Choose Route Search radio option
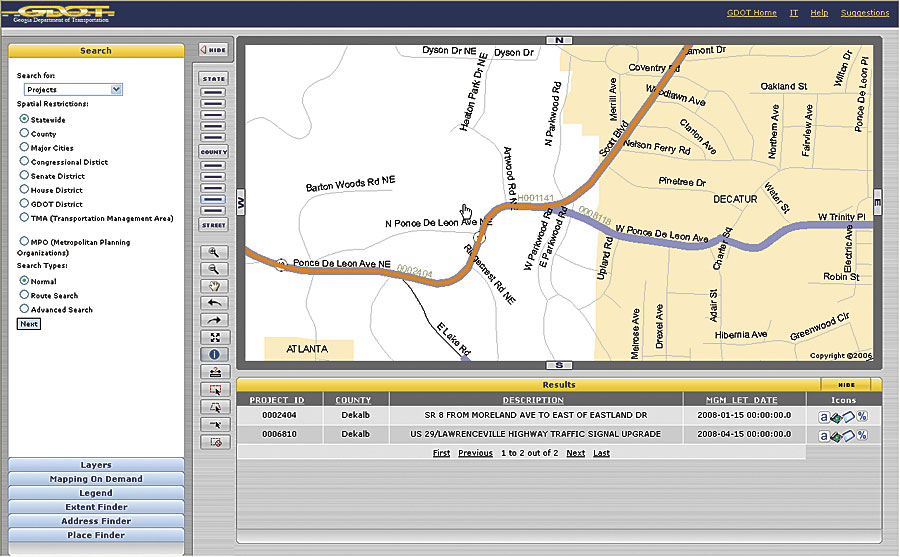Viewport: 900px width, 557px height. coord(24,295)
